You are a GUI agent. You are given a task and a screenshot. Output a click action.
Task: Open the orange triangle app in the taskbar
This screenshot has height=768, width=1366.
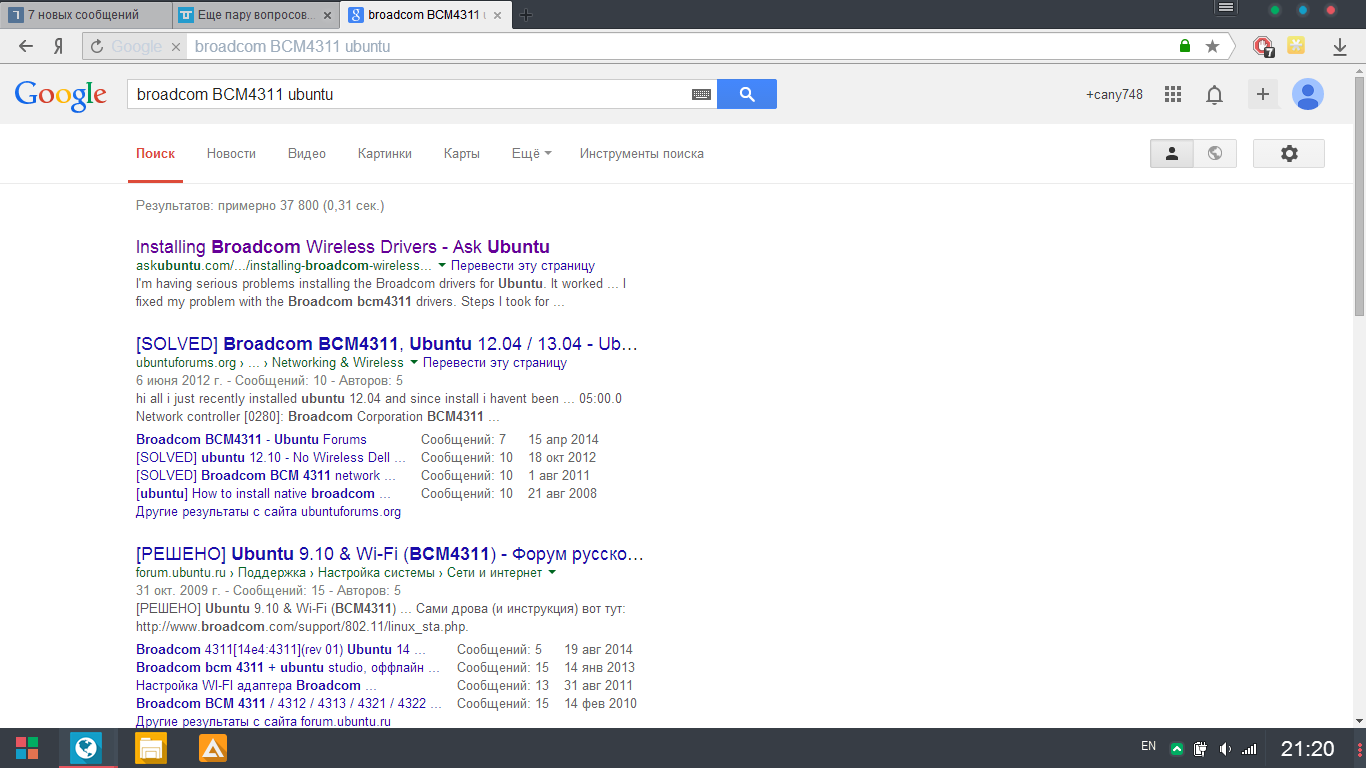tap(213, 748)
